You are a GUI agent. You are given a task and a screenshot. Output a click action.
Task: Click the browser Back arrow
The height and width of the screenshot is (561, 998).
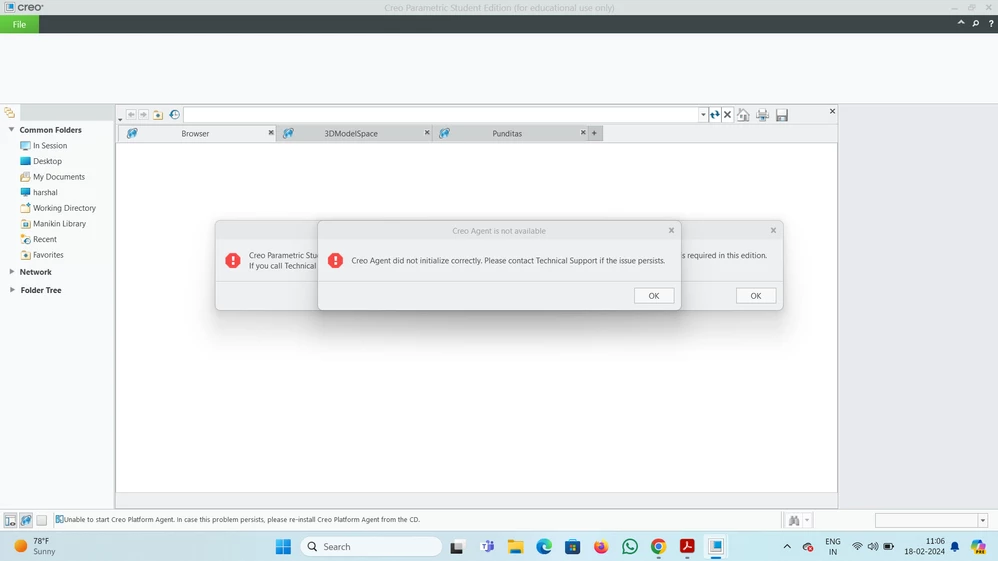(130, 115)
